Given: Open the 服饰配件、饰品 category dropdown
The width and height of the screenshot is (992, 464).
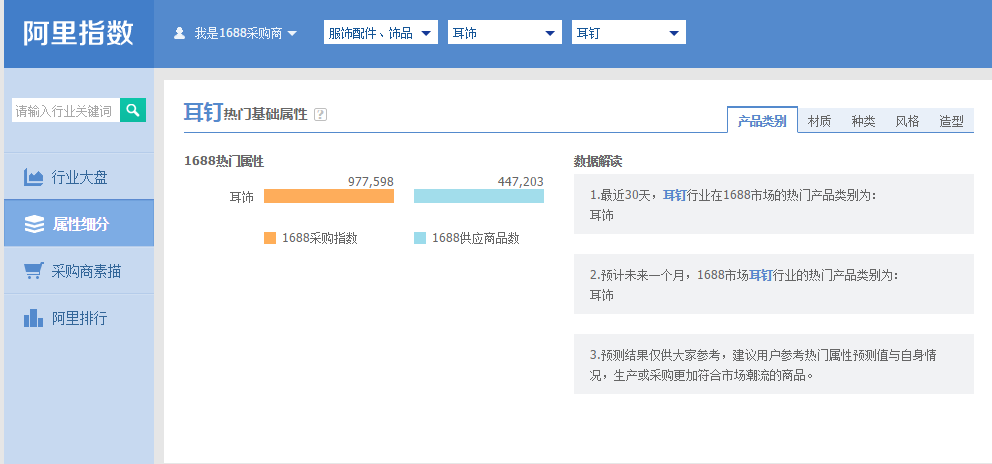Looking at the screenshot, I should pyautogui.click(x=381, y=33).
